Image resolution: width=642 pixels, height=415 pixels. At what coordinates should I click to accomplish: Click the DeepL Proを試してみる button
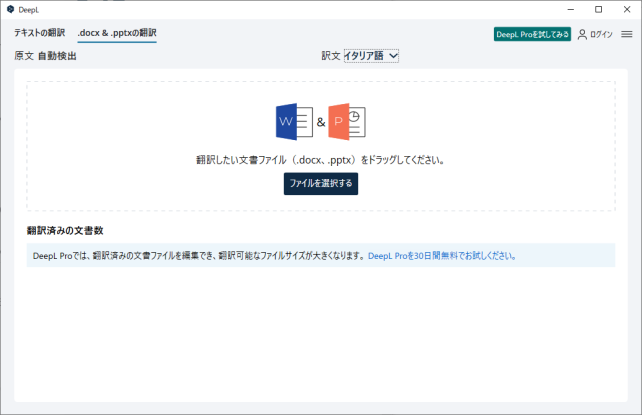click(532, 34)
